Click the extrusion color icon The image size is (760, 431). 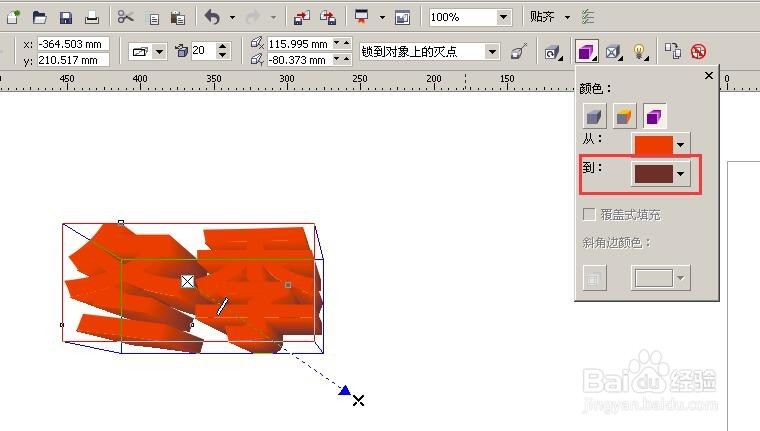coord(586,51)
